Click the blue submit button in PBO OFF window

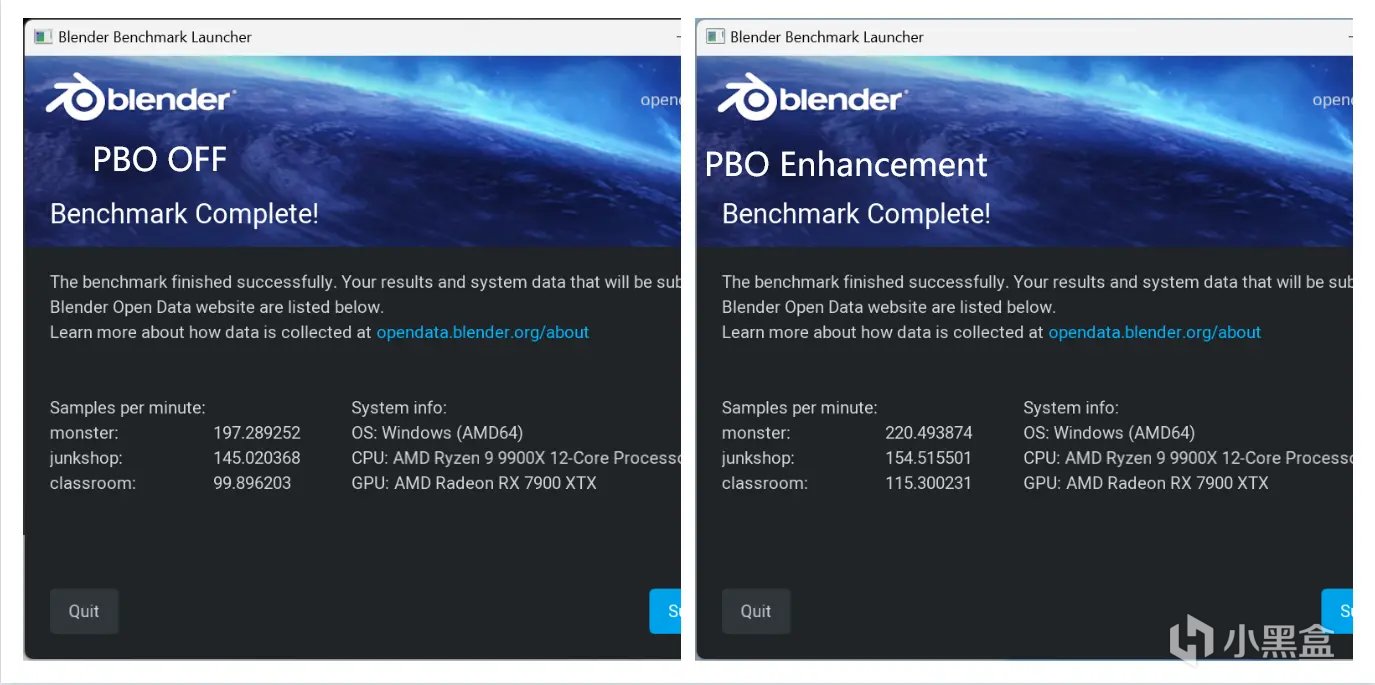tap(665, 611)
